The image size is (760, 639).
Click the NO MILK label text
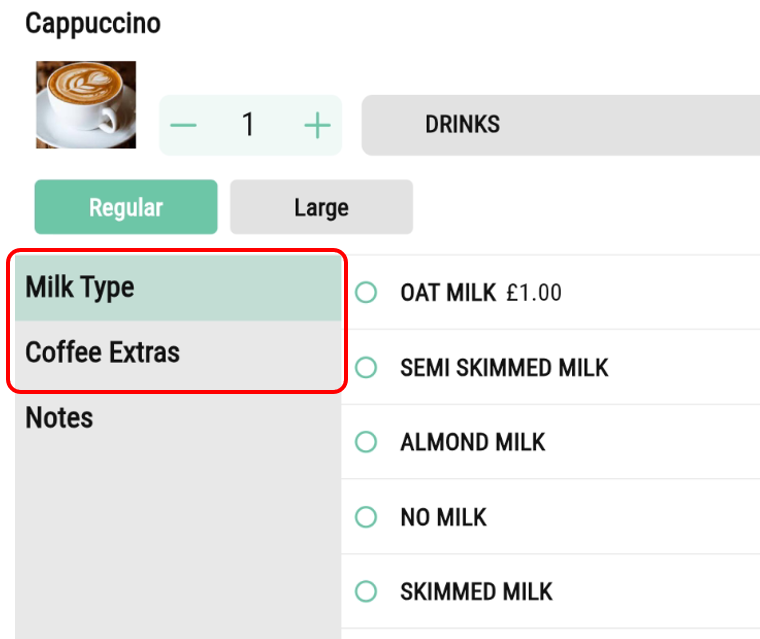point(443,517)
